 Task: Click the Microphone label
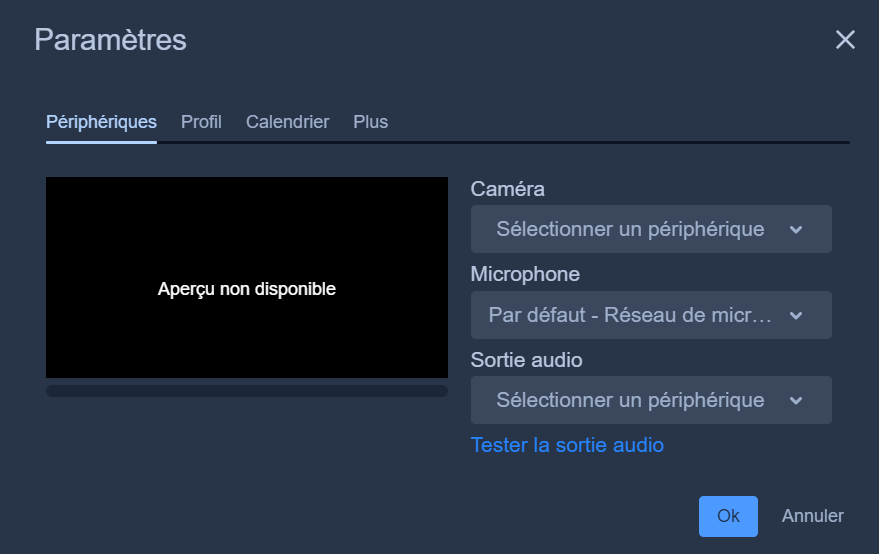(x=525, y=274)
